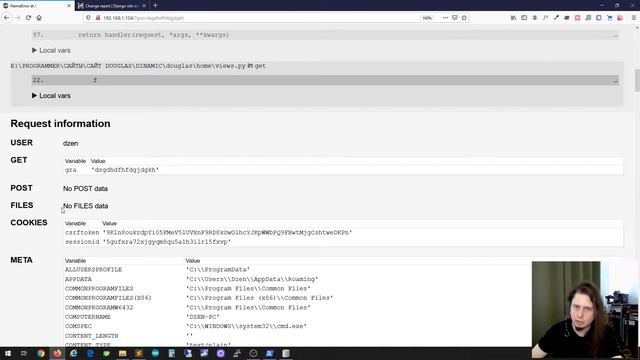Click the Pocket save icon in address bar

point(455,18)
